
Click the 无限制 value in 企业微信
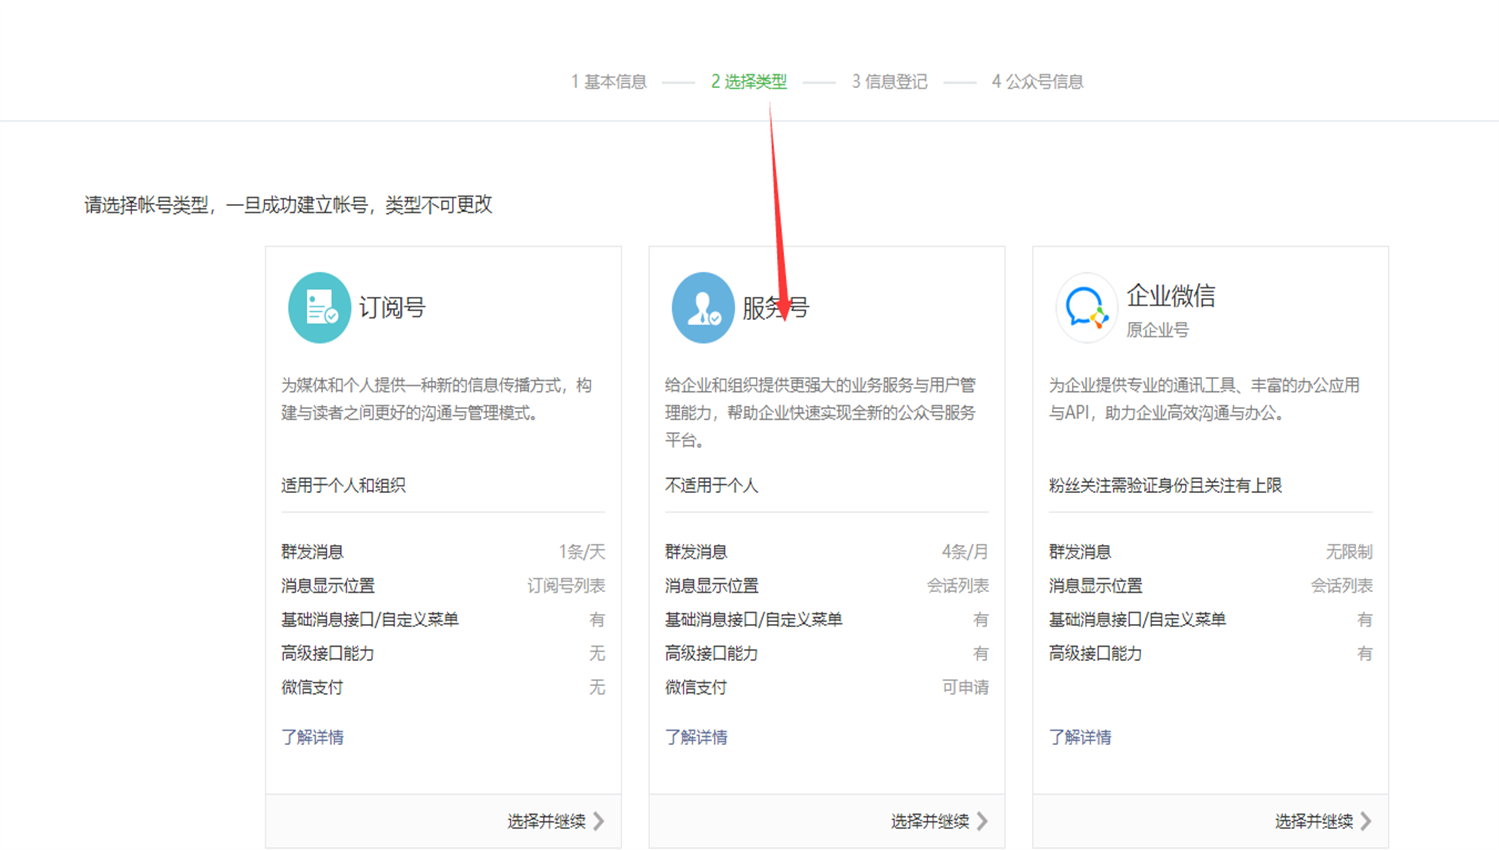point(1349,552)
